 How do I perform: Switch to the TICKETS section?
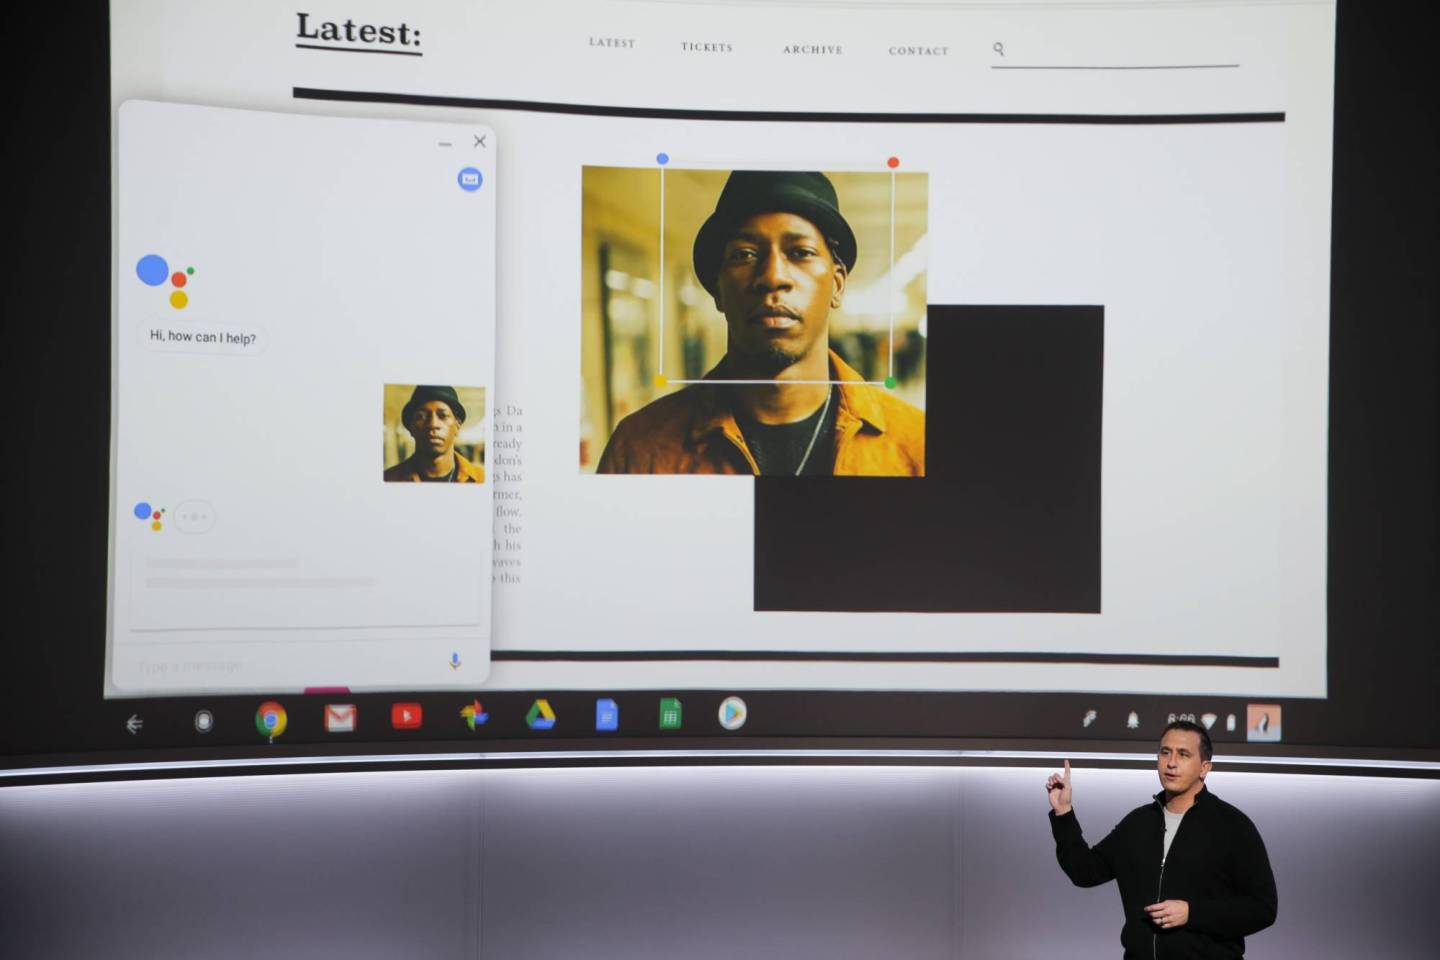(709, 48)
